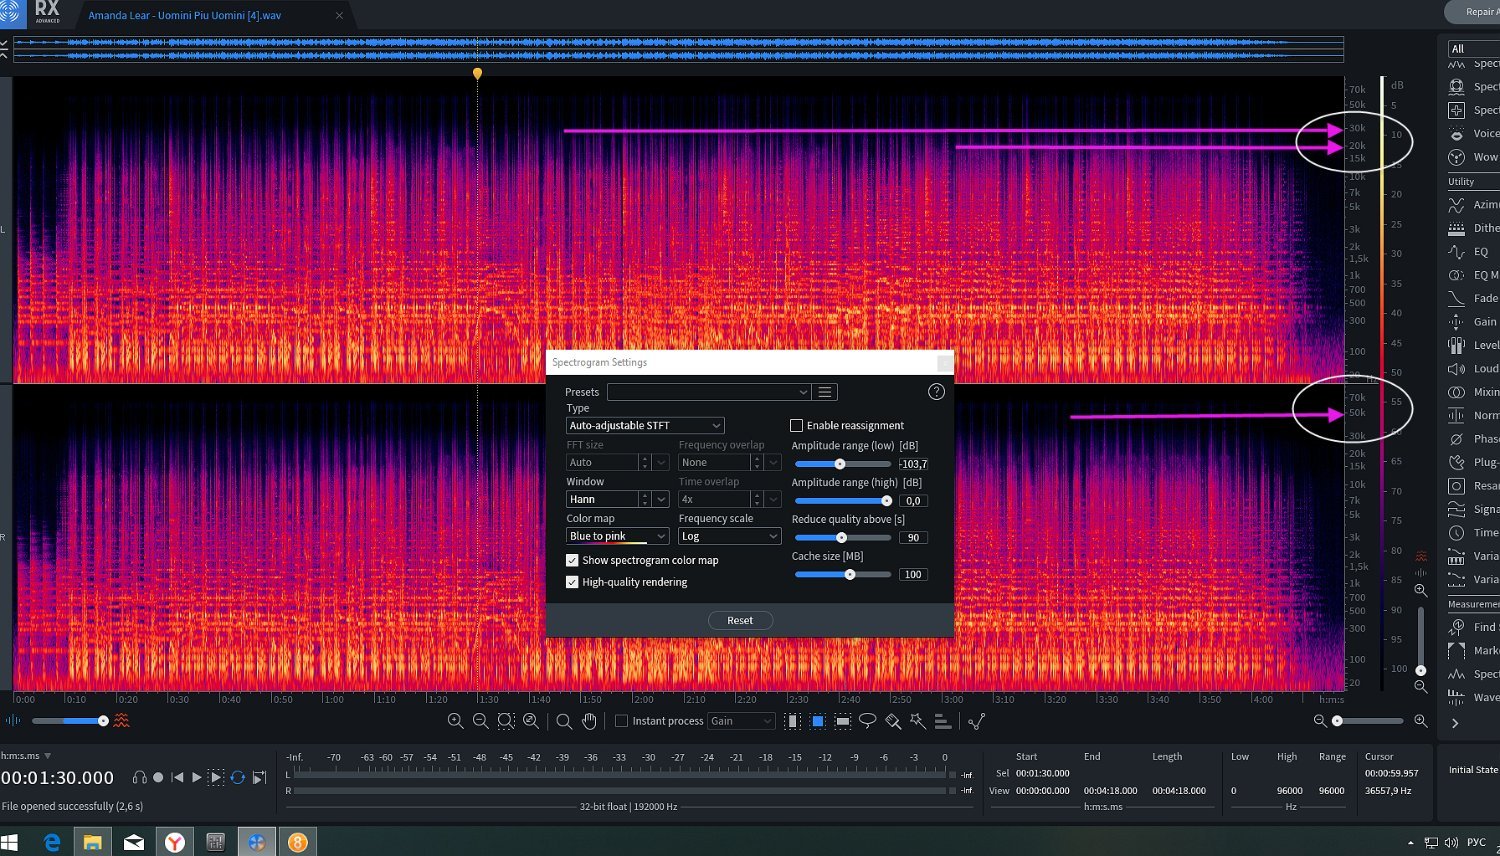The image size is (1500, 856).
Task: Choose the Brush selection tool
Action: (x=893, y=721)
